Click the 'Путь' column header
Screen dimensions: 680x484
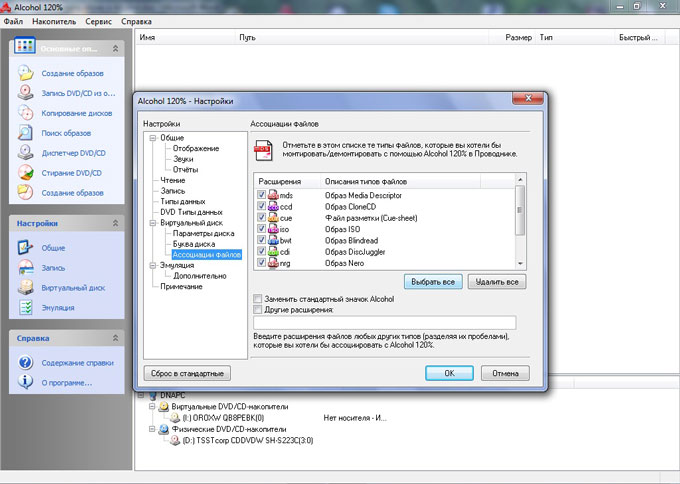[x=362, y=37]
